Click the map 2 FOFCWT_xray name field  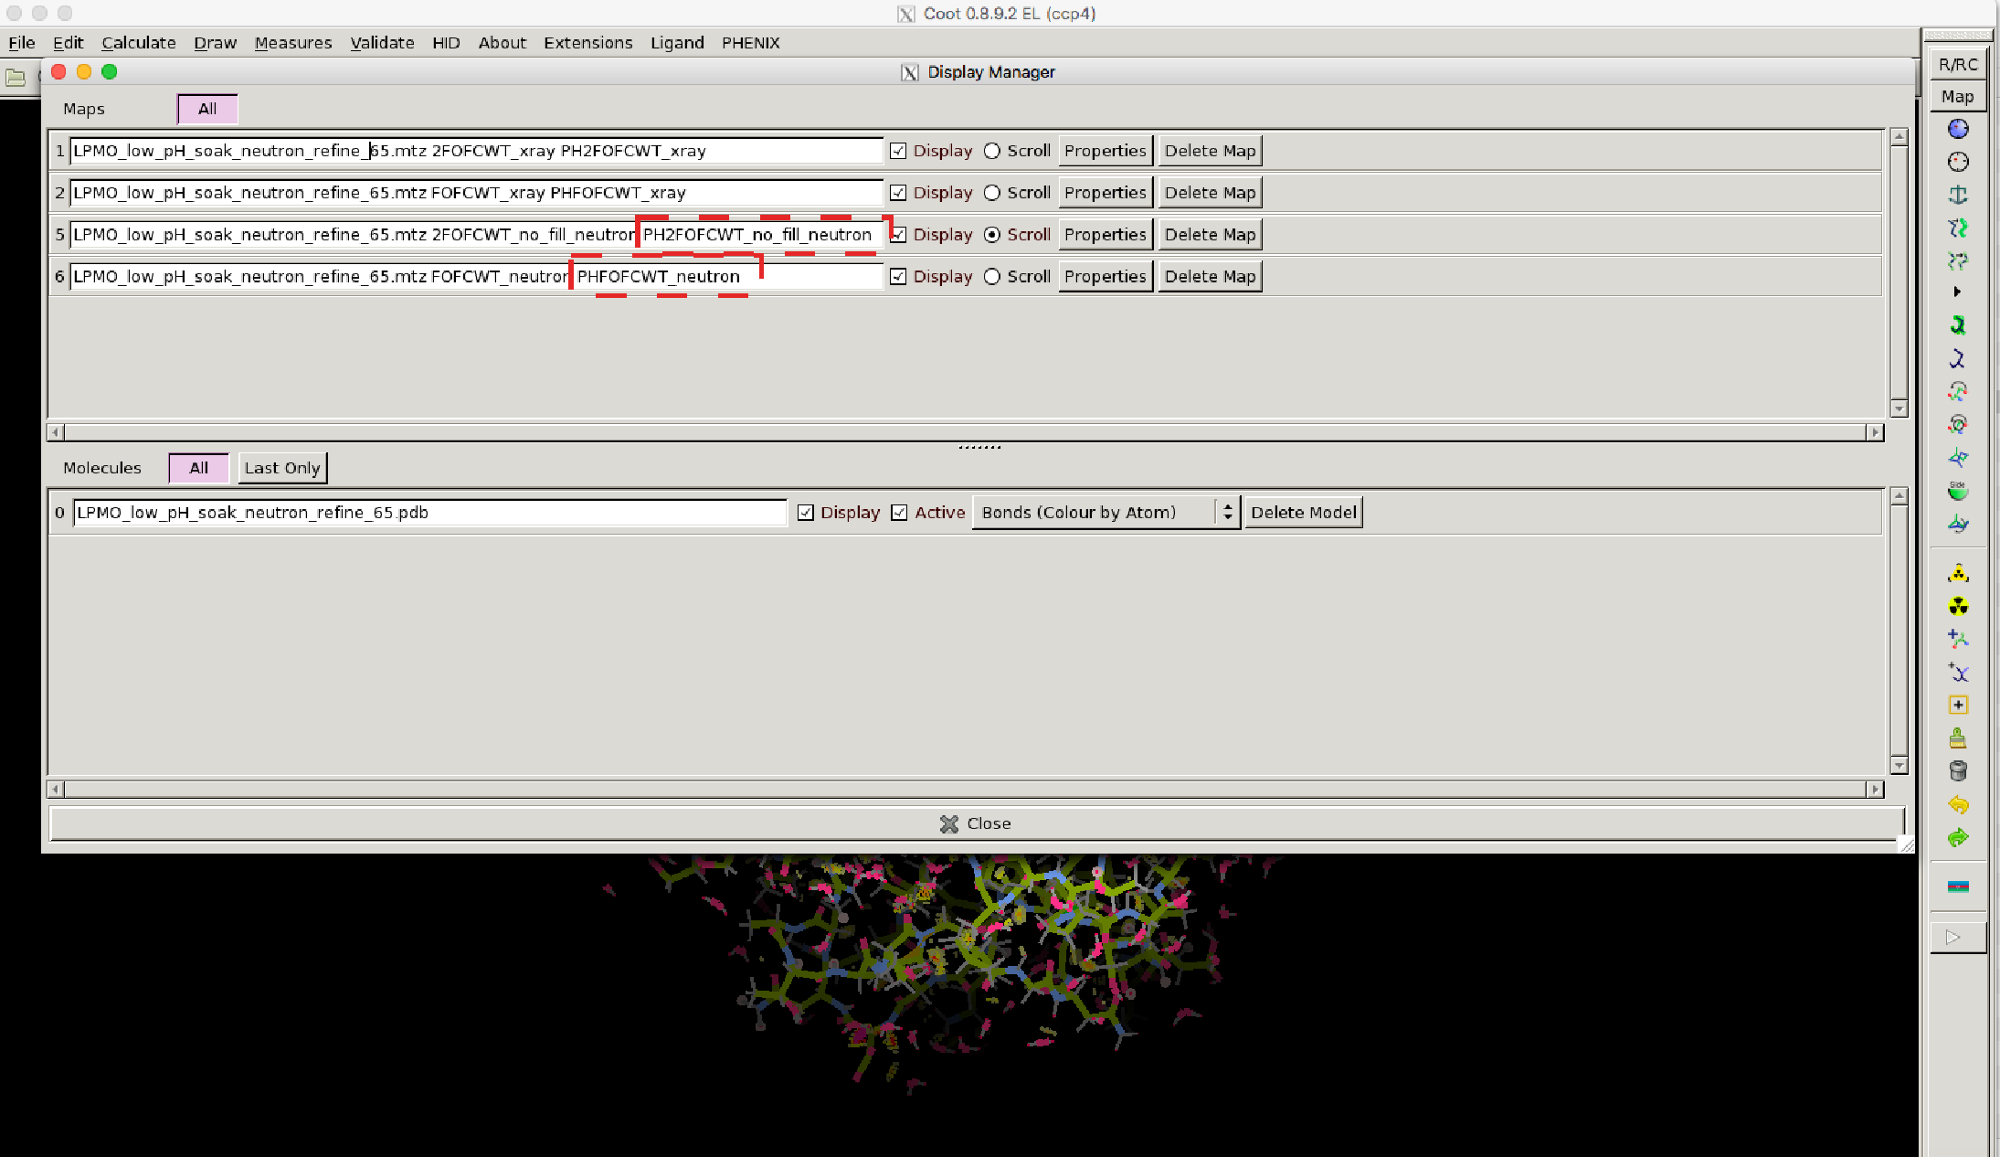(476, 193)
